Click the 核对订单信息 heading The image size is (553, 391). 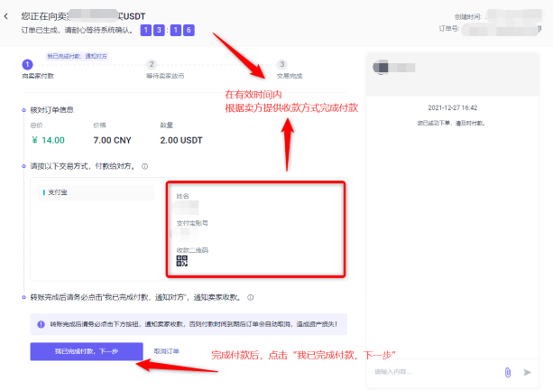pyautogui.click(x=52, y=110)
